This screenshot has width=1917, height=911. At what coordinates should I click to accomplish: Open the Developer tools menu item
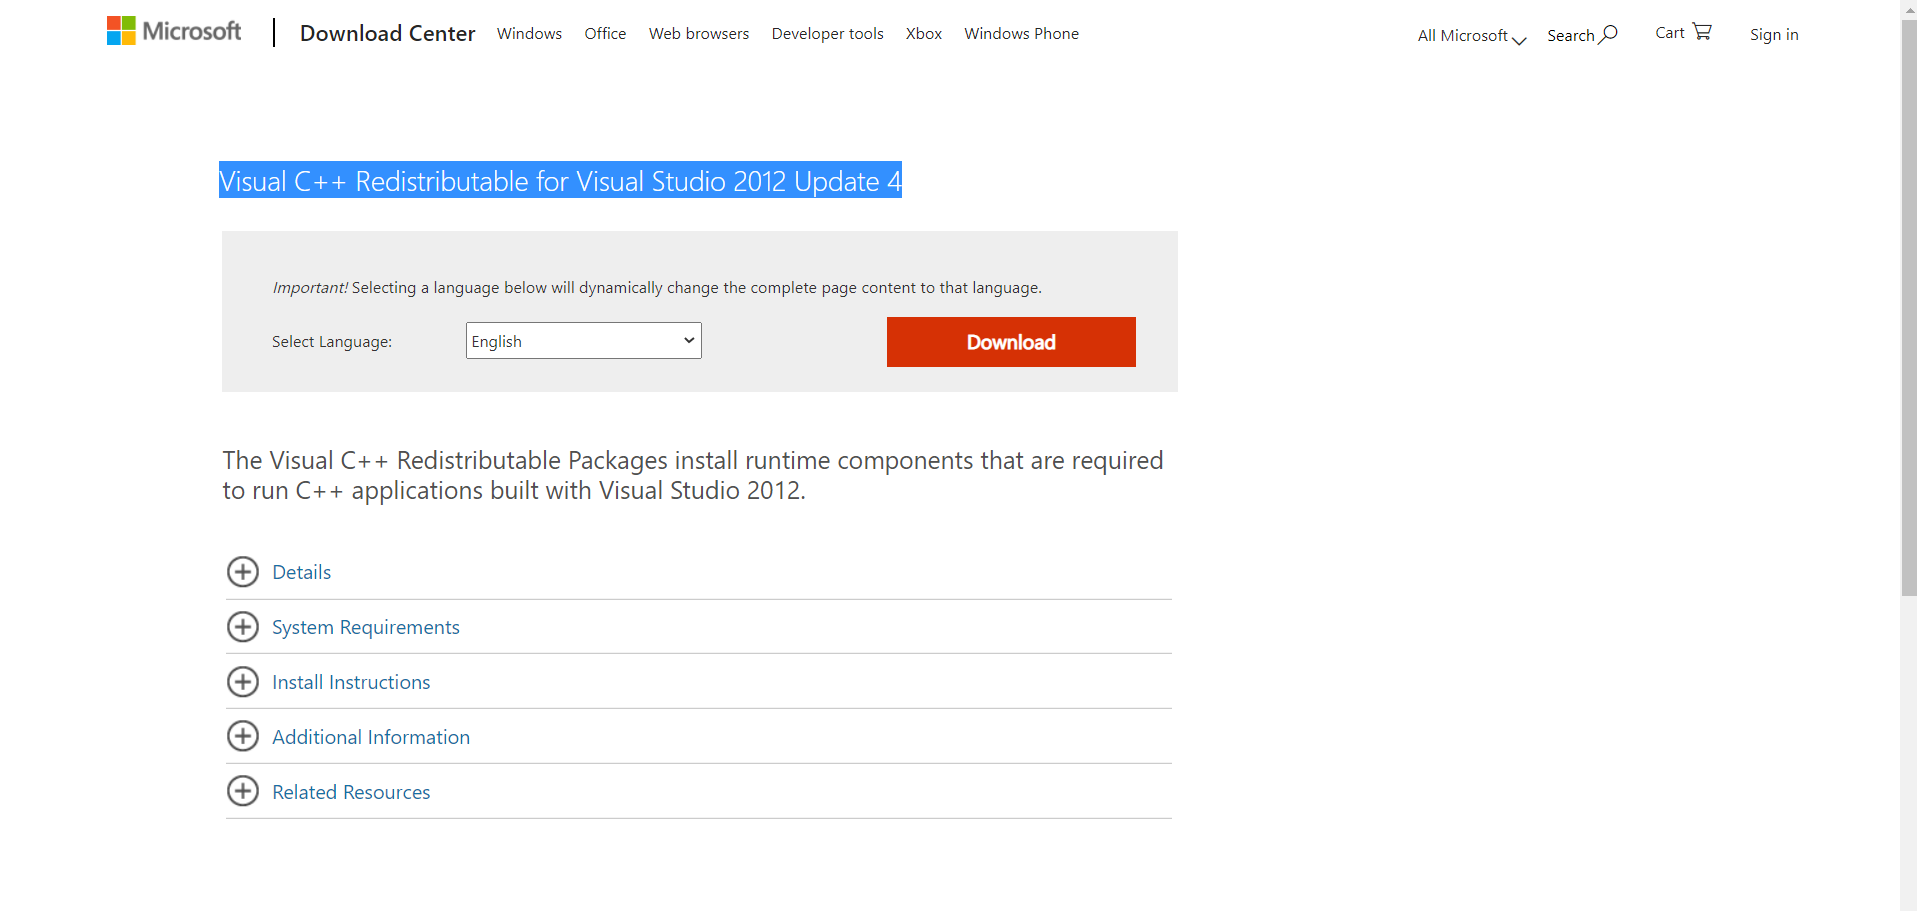click(x=827, y=34)
